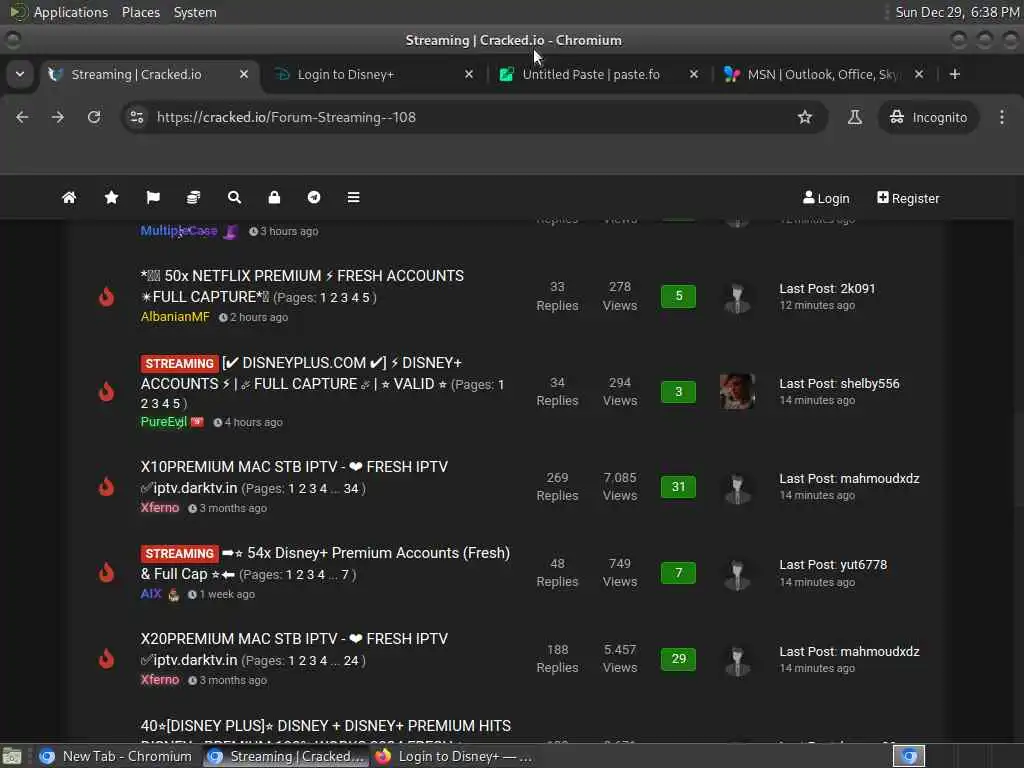The height and width of the screenshot is (768, 1024).
Task: Switch to Login to Disney+ Firefox taskbar window
Action: (x=453, y=756)
